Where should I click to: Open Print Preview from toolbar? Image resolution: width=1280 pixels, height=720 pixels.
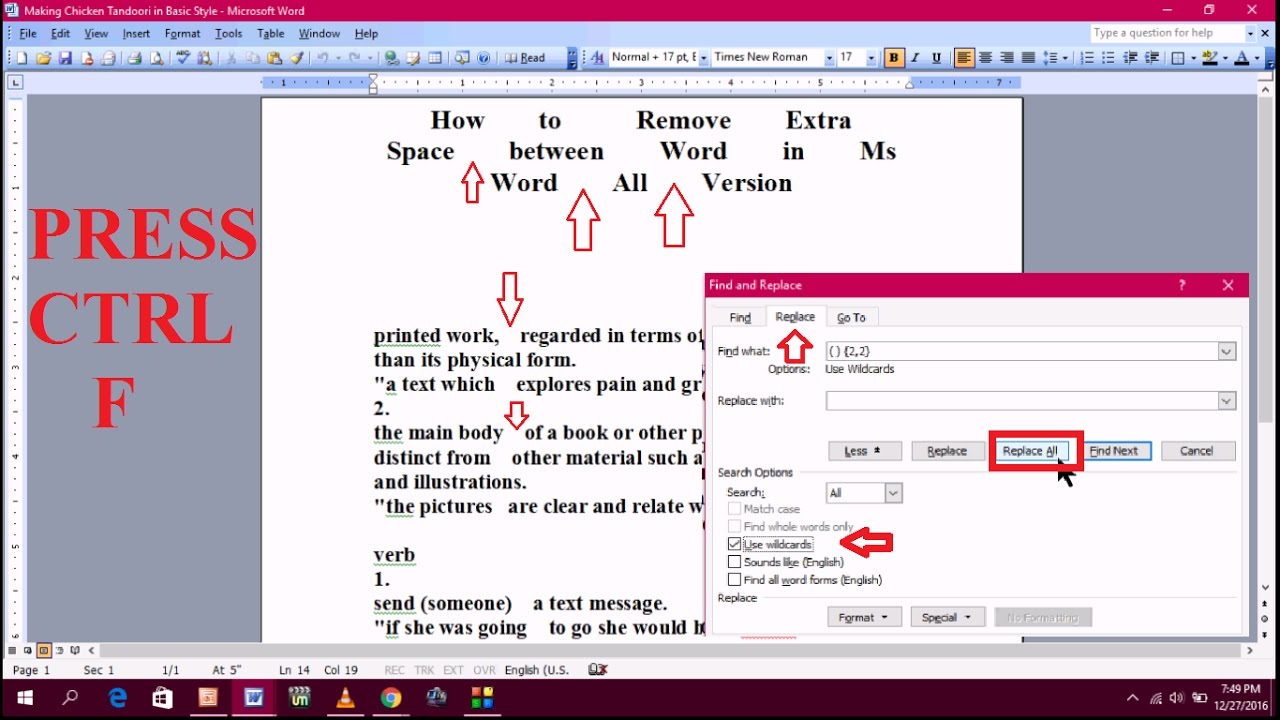[x=156, y=58]
